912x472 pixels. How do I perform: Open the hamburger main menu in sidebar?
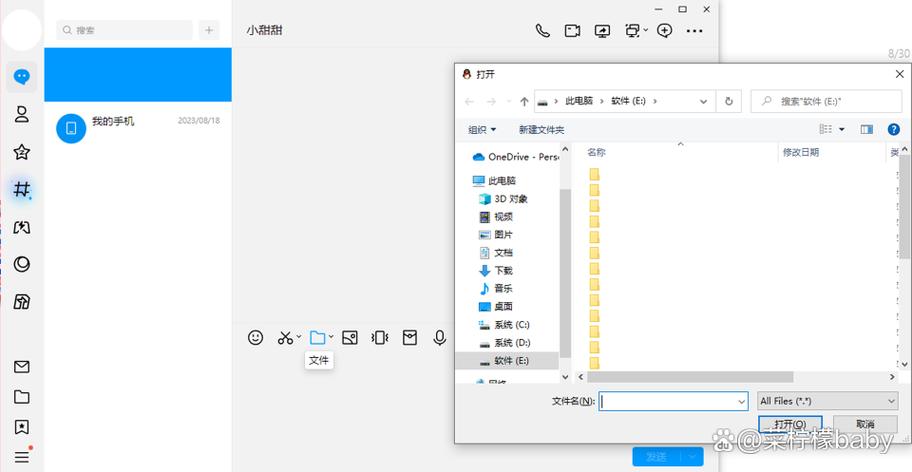[x=22, y=456]
